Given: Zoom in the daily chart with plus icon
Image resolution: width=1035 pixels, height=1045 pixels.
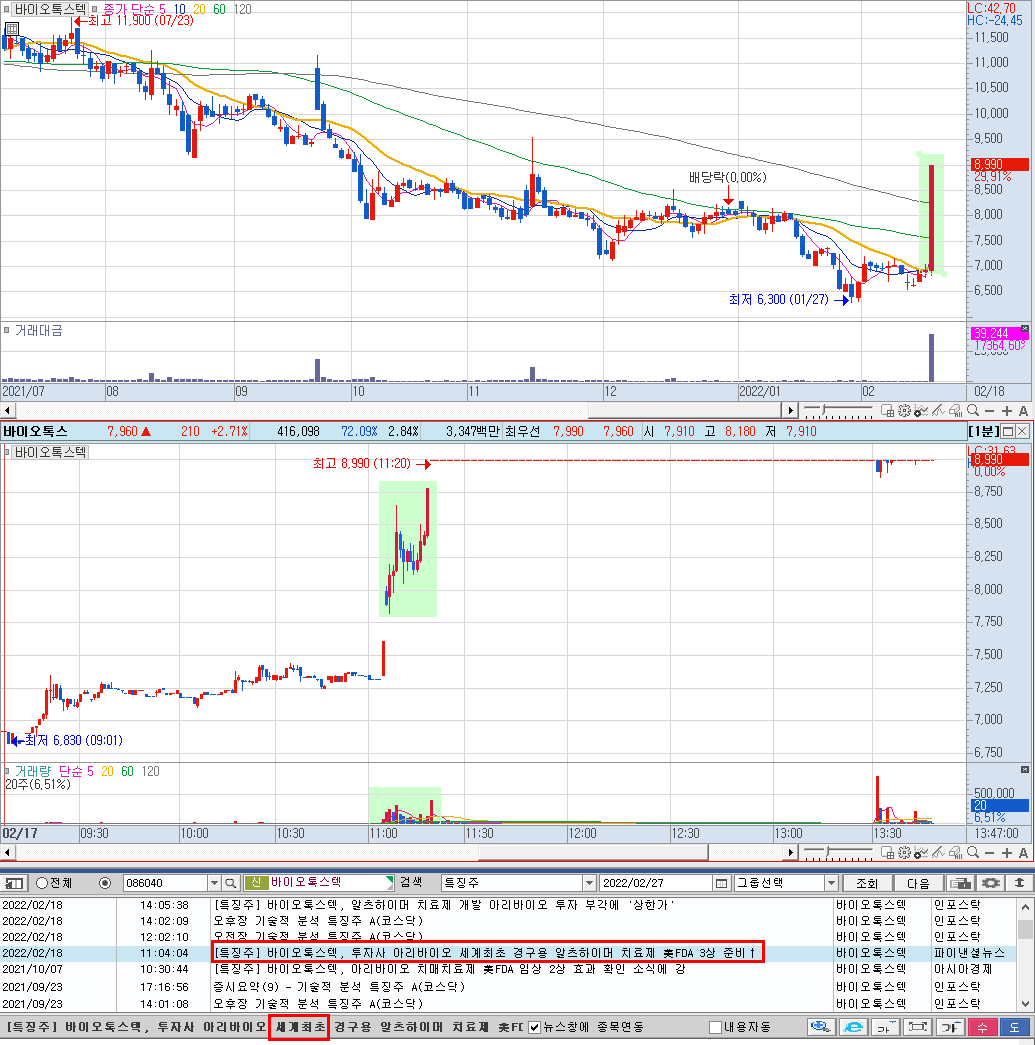Looking at the screenshot, I should coord(1006,411).
